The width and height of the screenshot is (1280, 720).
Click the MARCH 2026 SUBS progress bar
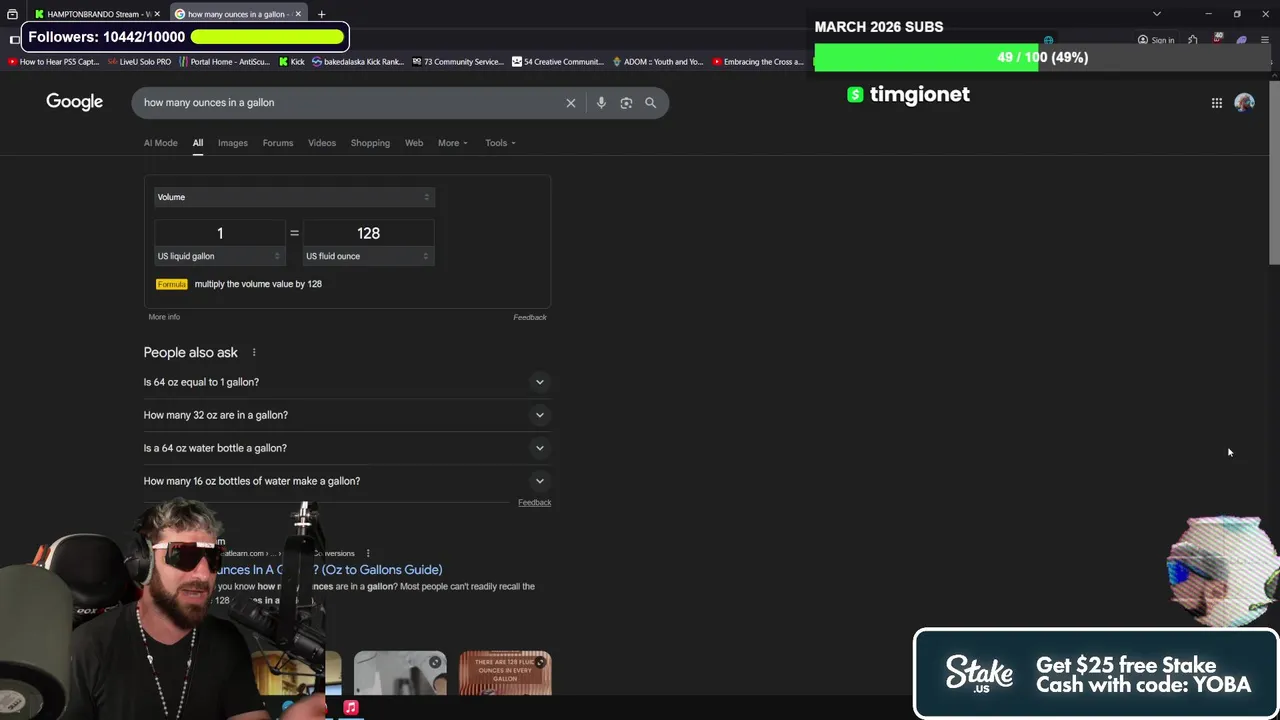pos(1040,57)
